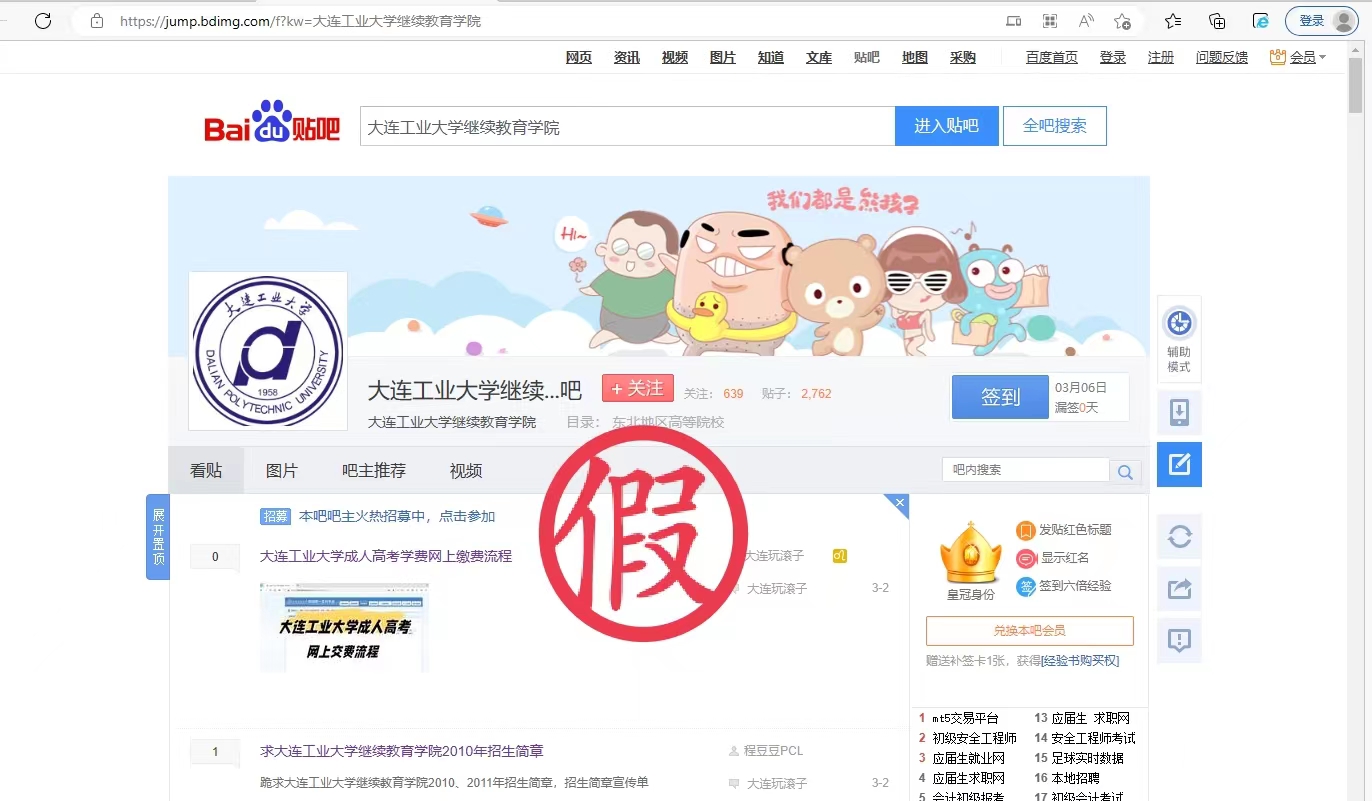Expand the 展开置顶 side tab
Screen dimensions: 1372x801
point(158,536)
